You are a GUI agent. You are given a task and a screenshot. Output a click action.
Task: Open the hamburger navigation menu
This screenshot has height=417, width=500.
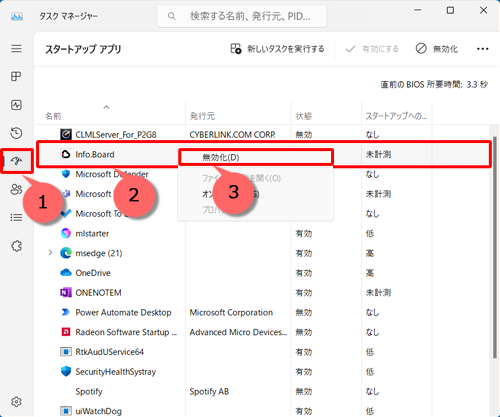[16, 49]
